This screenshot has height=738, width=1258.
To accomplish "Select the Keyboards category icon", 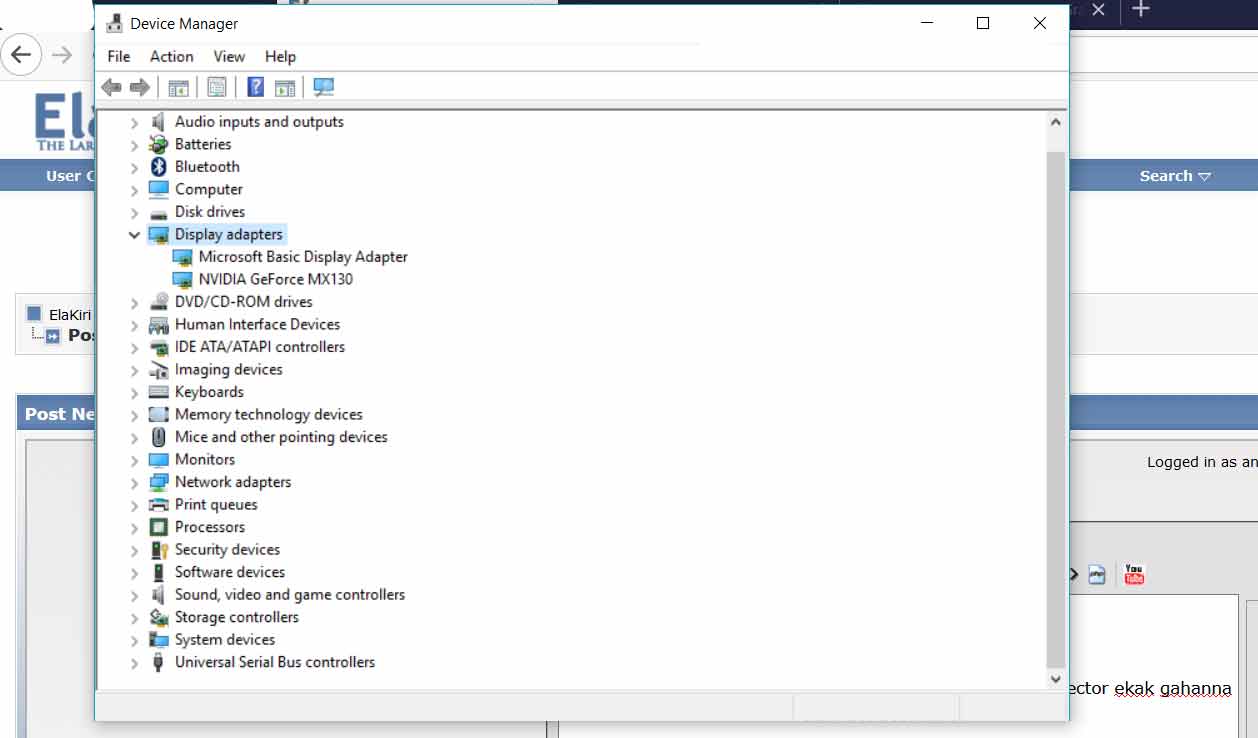I will (x=158, y=392).
